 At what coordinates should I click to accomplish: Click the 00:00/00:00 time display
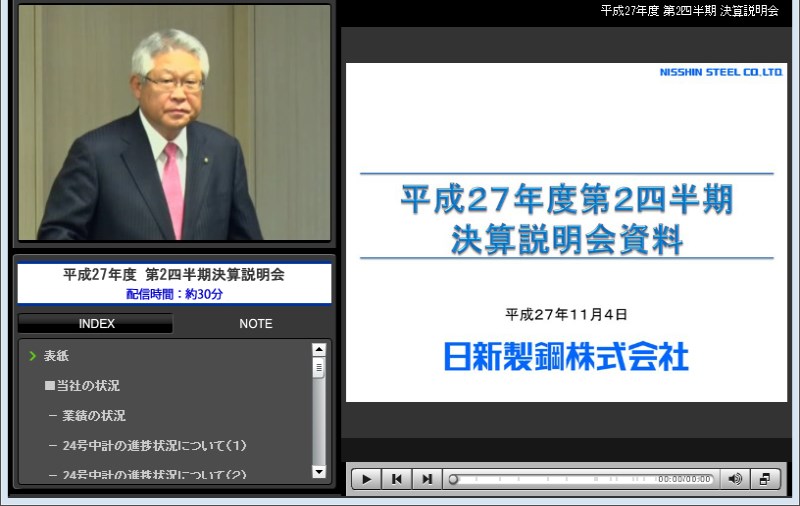coord(684,479)
